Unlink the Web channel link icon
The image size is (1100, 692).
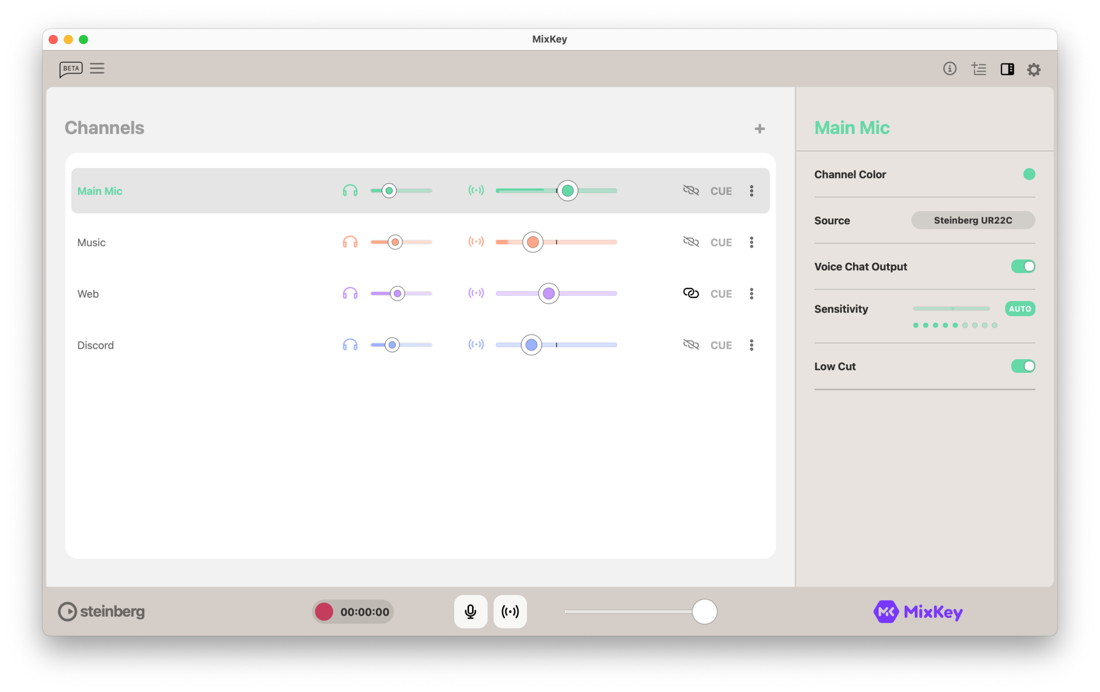pyautogui.click(x=691, y=294)
